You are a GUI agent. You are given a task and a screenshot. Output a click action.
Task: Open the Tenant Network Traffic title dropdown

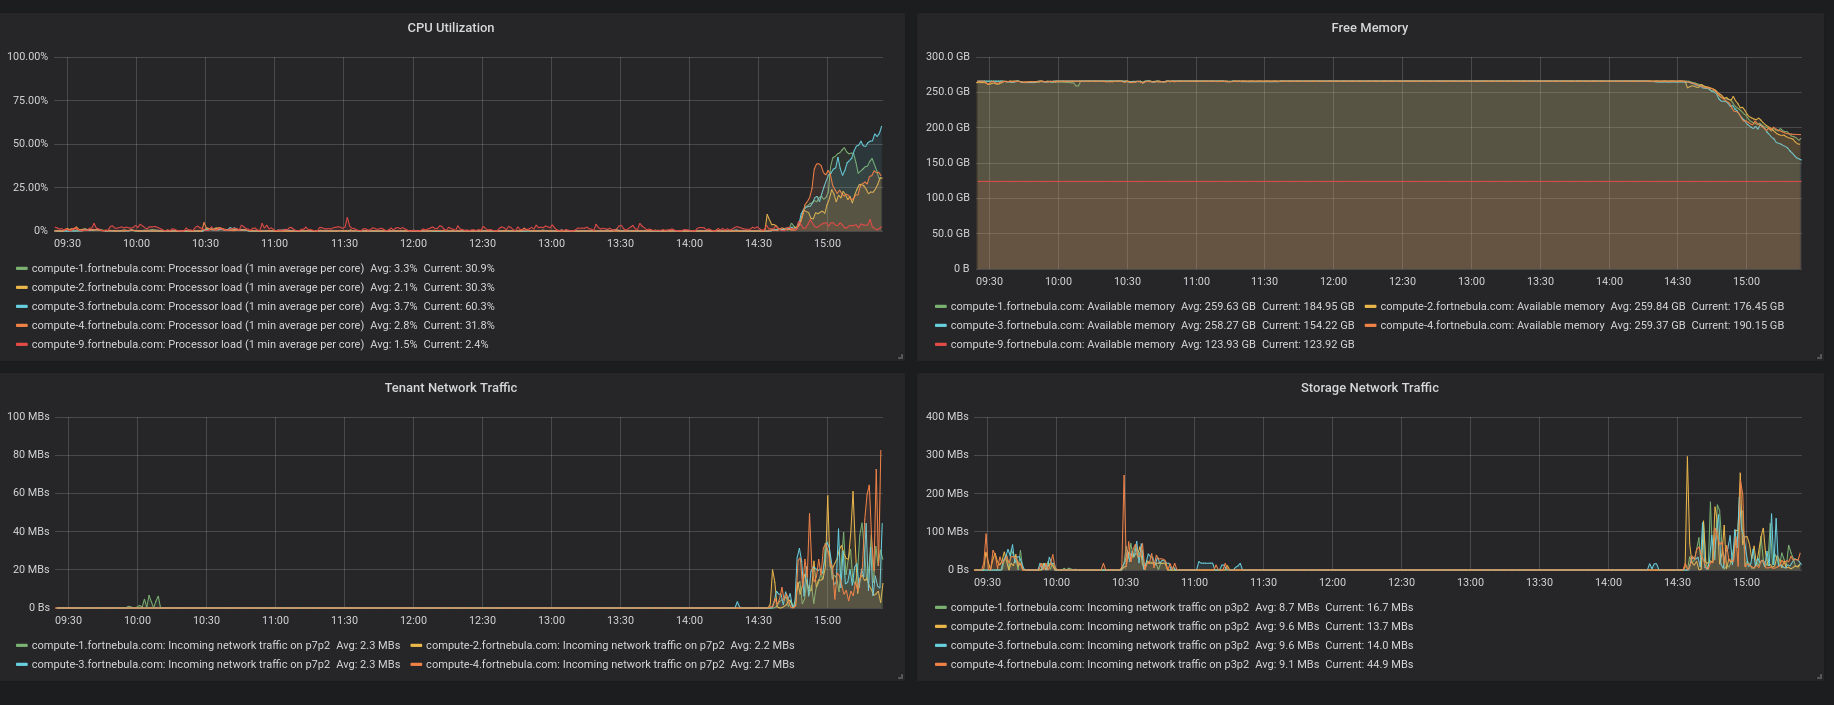pos(450,388)
